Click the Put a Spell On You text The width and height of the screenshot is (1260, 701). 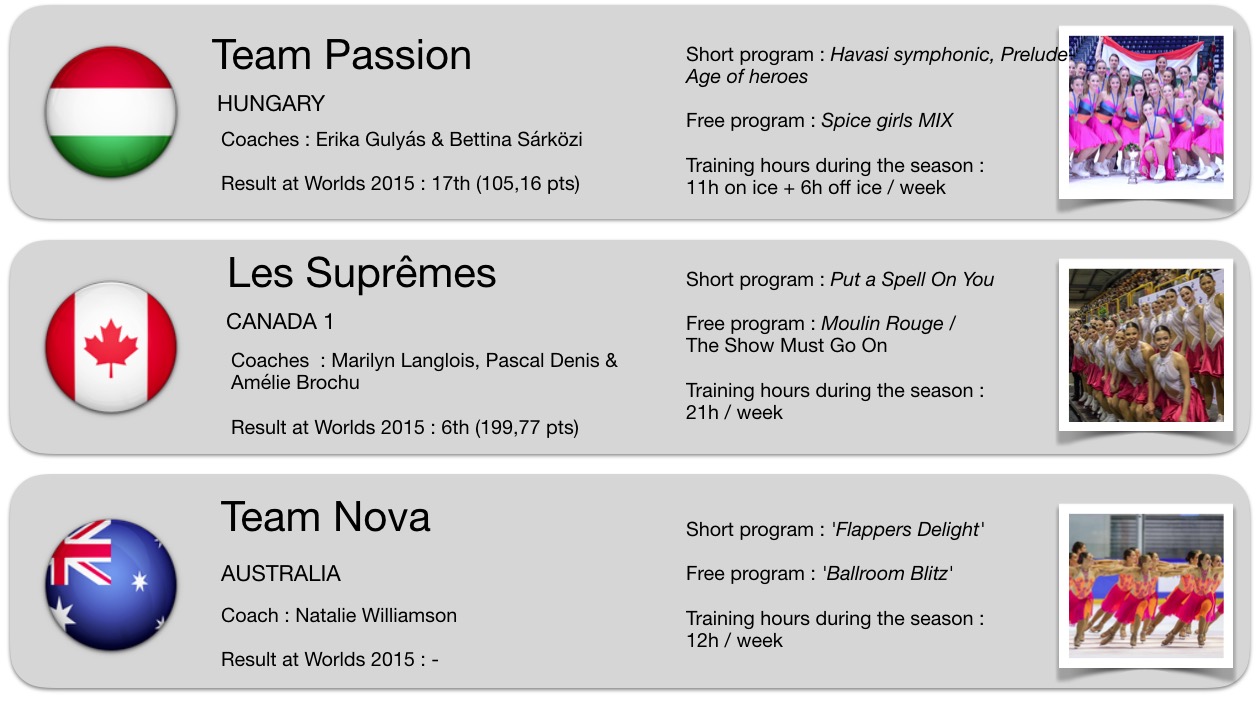coord(912,280)
